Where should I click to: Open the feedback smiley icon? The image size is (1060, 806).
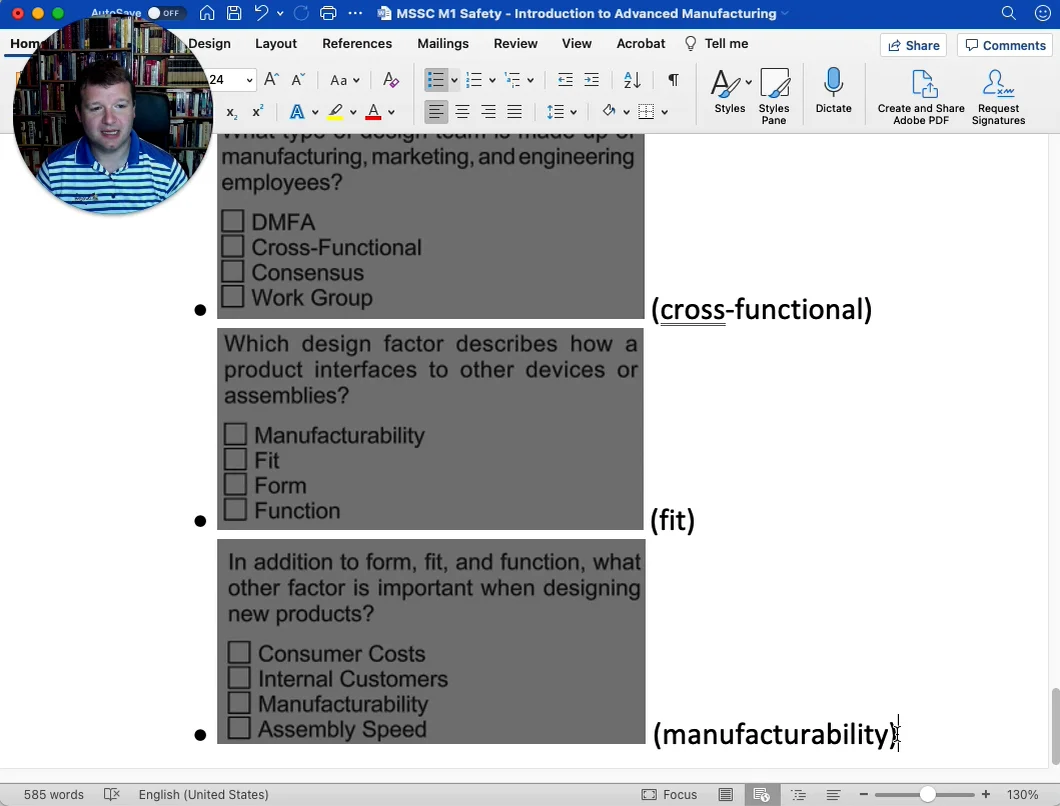click(1042, 13)
